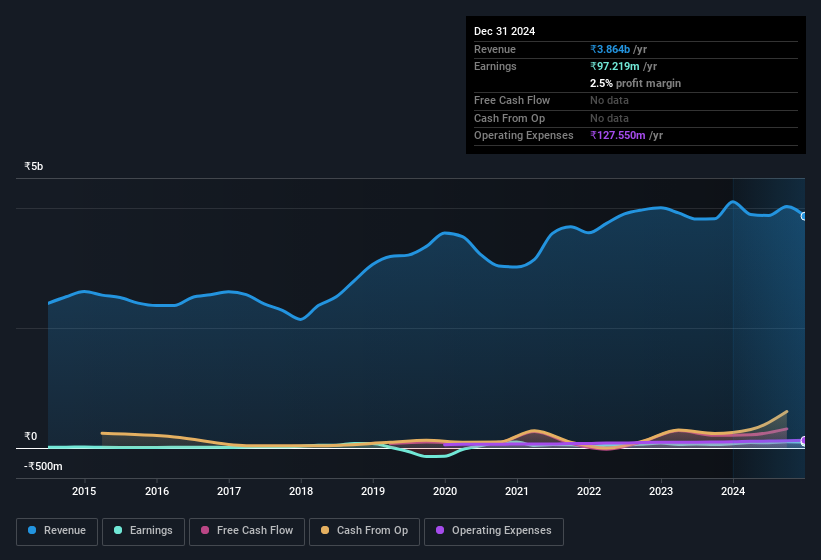The width and height of the screenshot is (821, 560).
Task: Click the Revenue data point marker at chart end
Action: 804,216
